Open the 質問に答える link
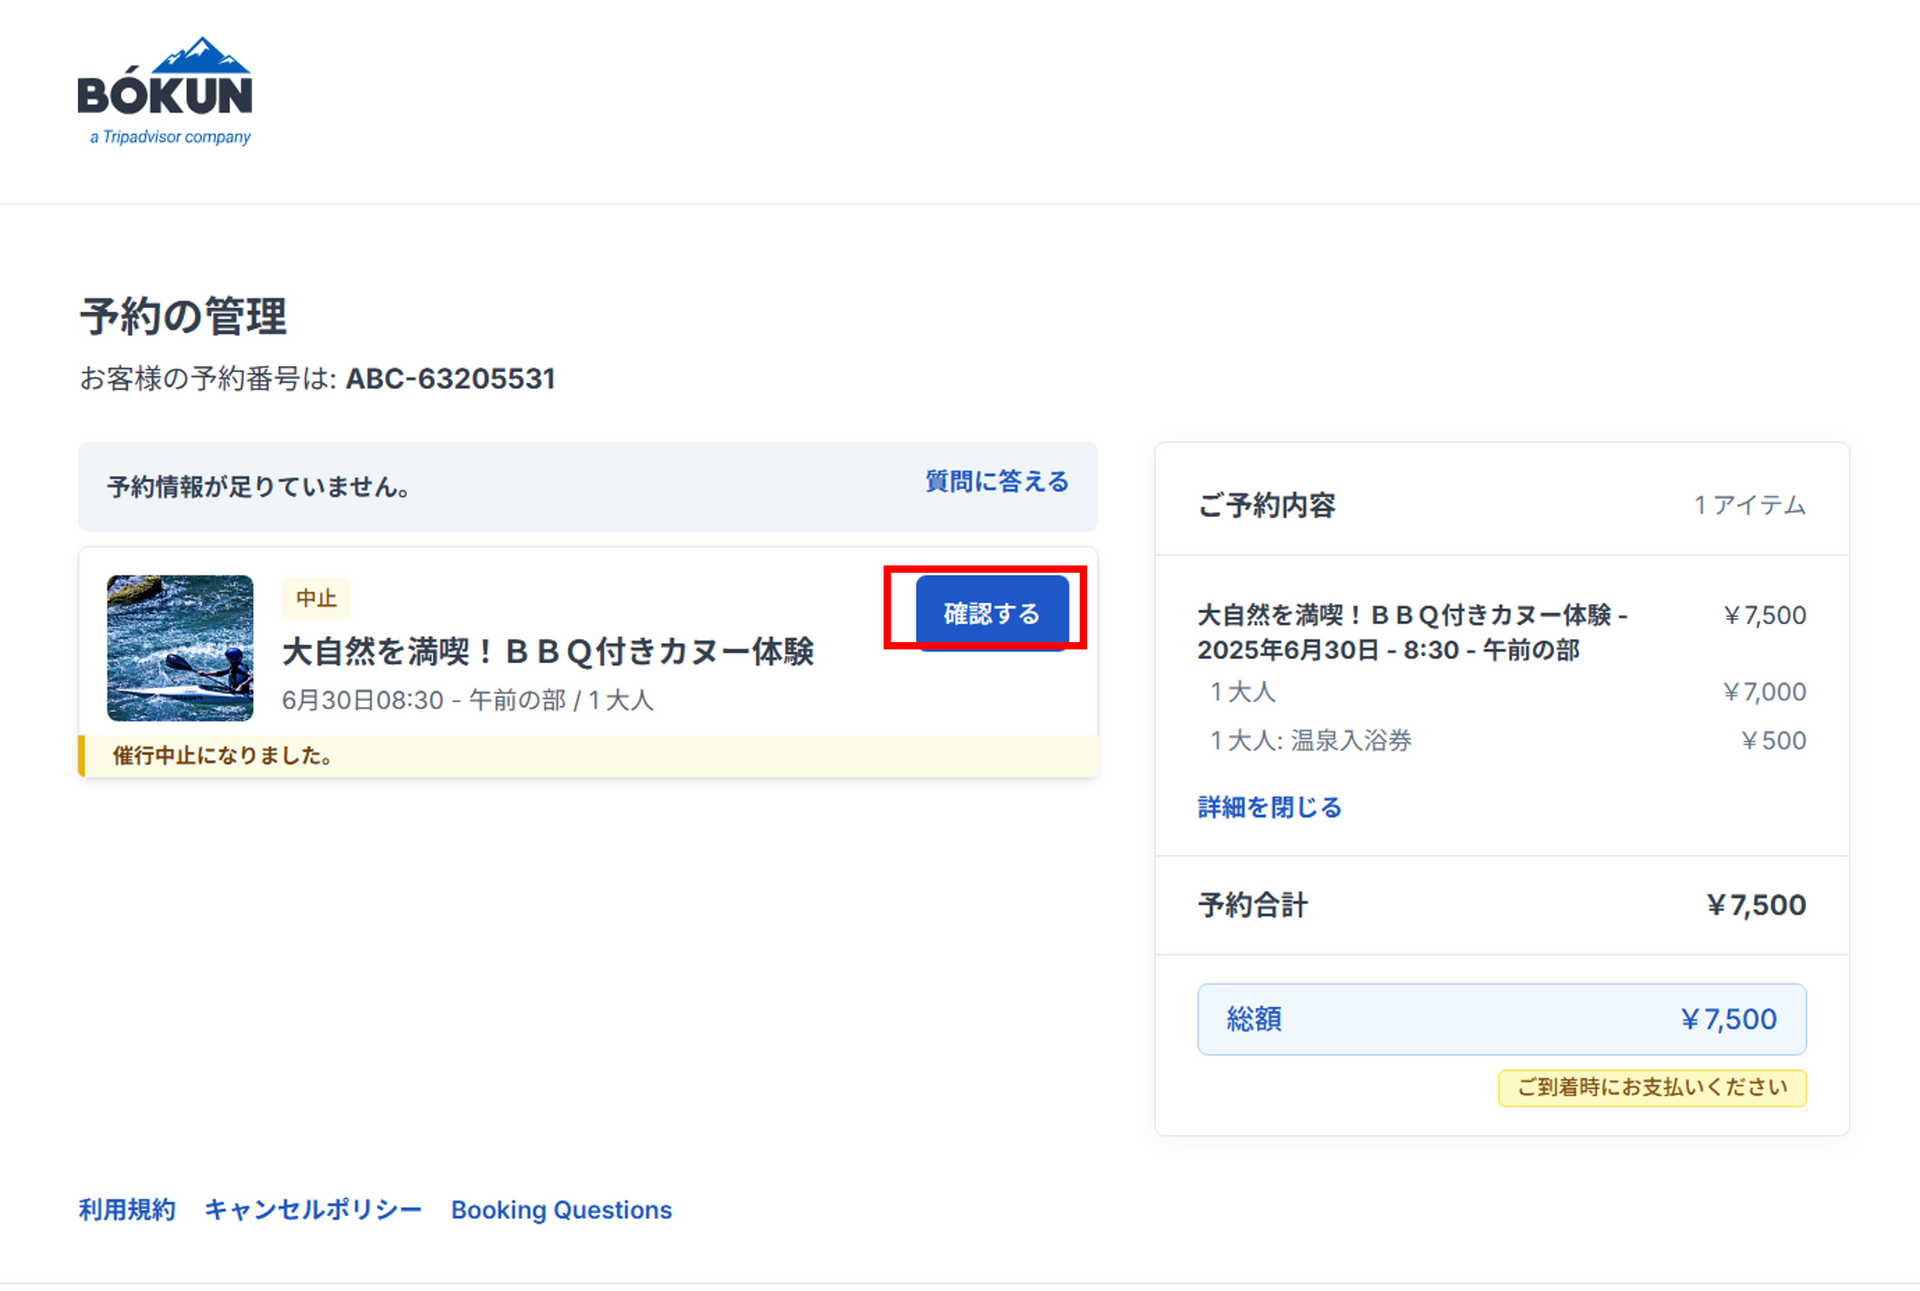Screen dimensions: 1920x1291 point(996,482)
